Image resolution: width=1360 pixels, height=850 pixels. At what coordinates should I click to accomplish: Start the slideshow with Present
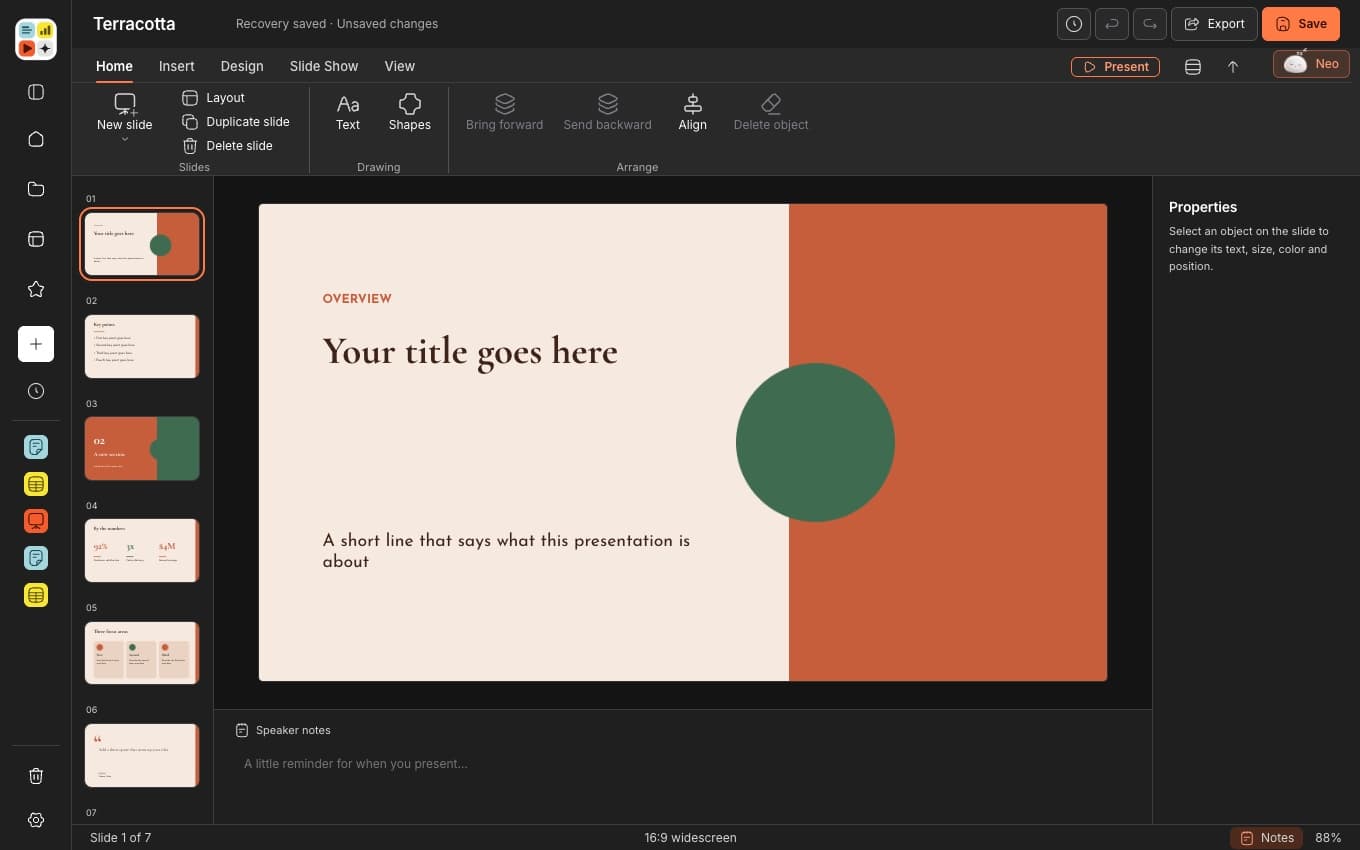pos(1115,67)
